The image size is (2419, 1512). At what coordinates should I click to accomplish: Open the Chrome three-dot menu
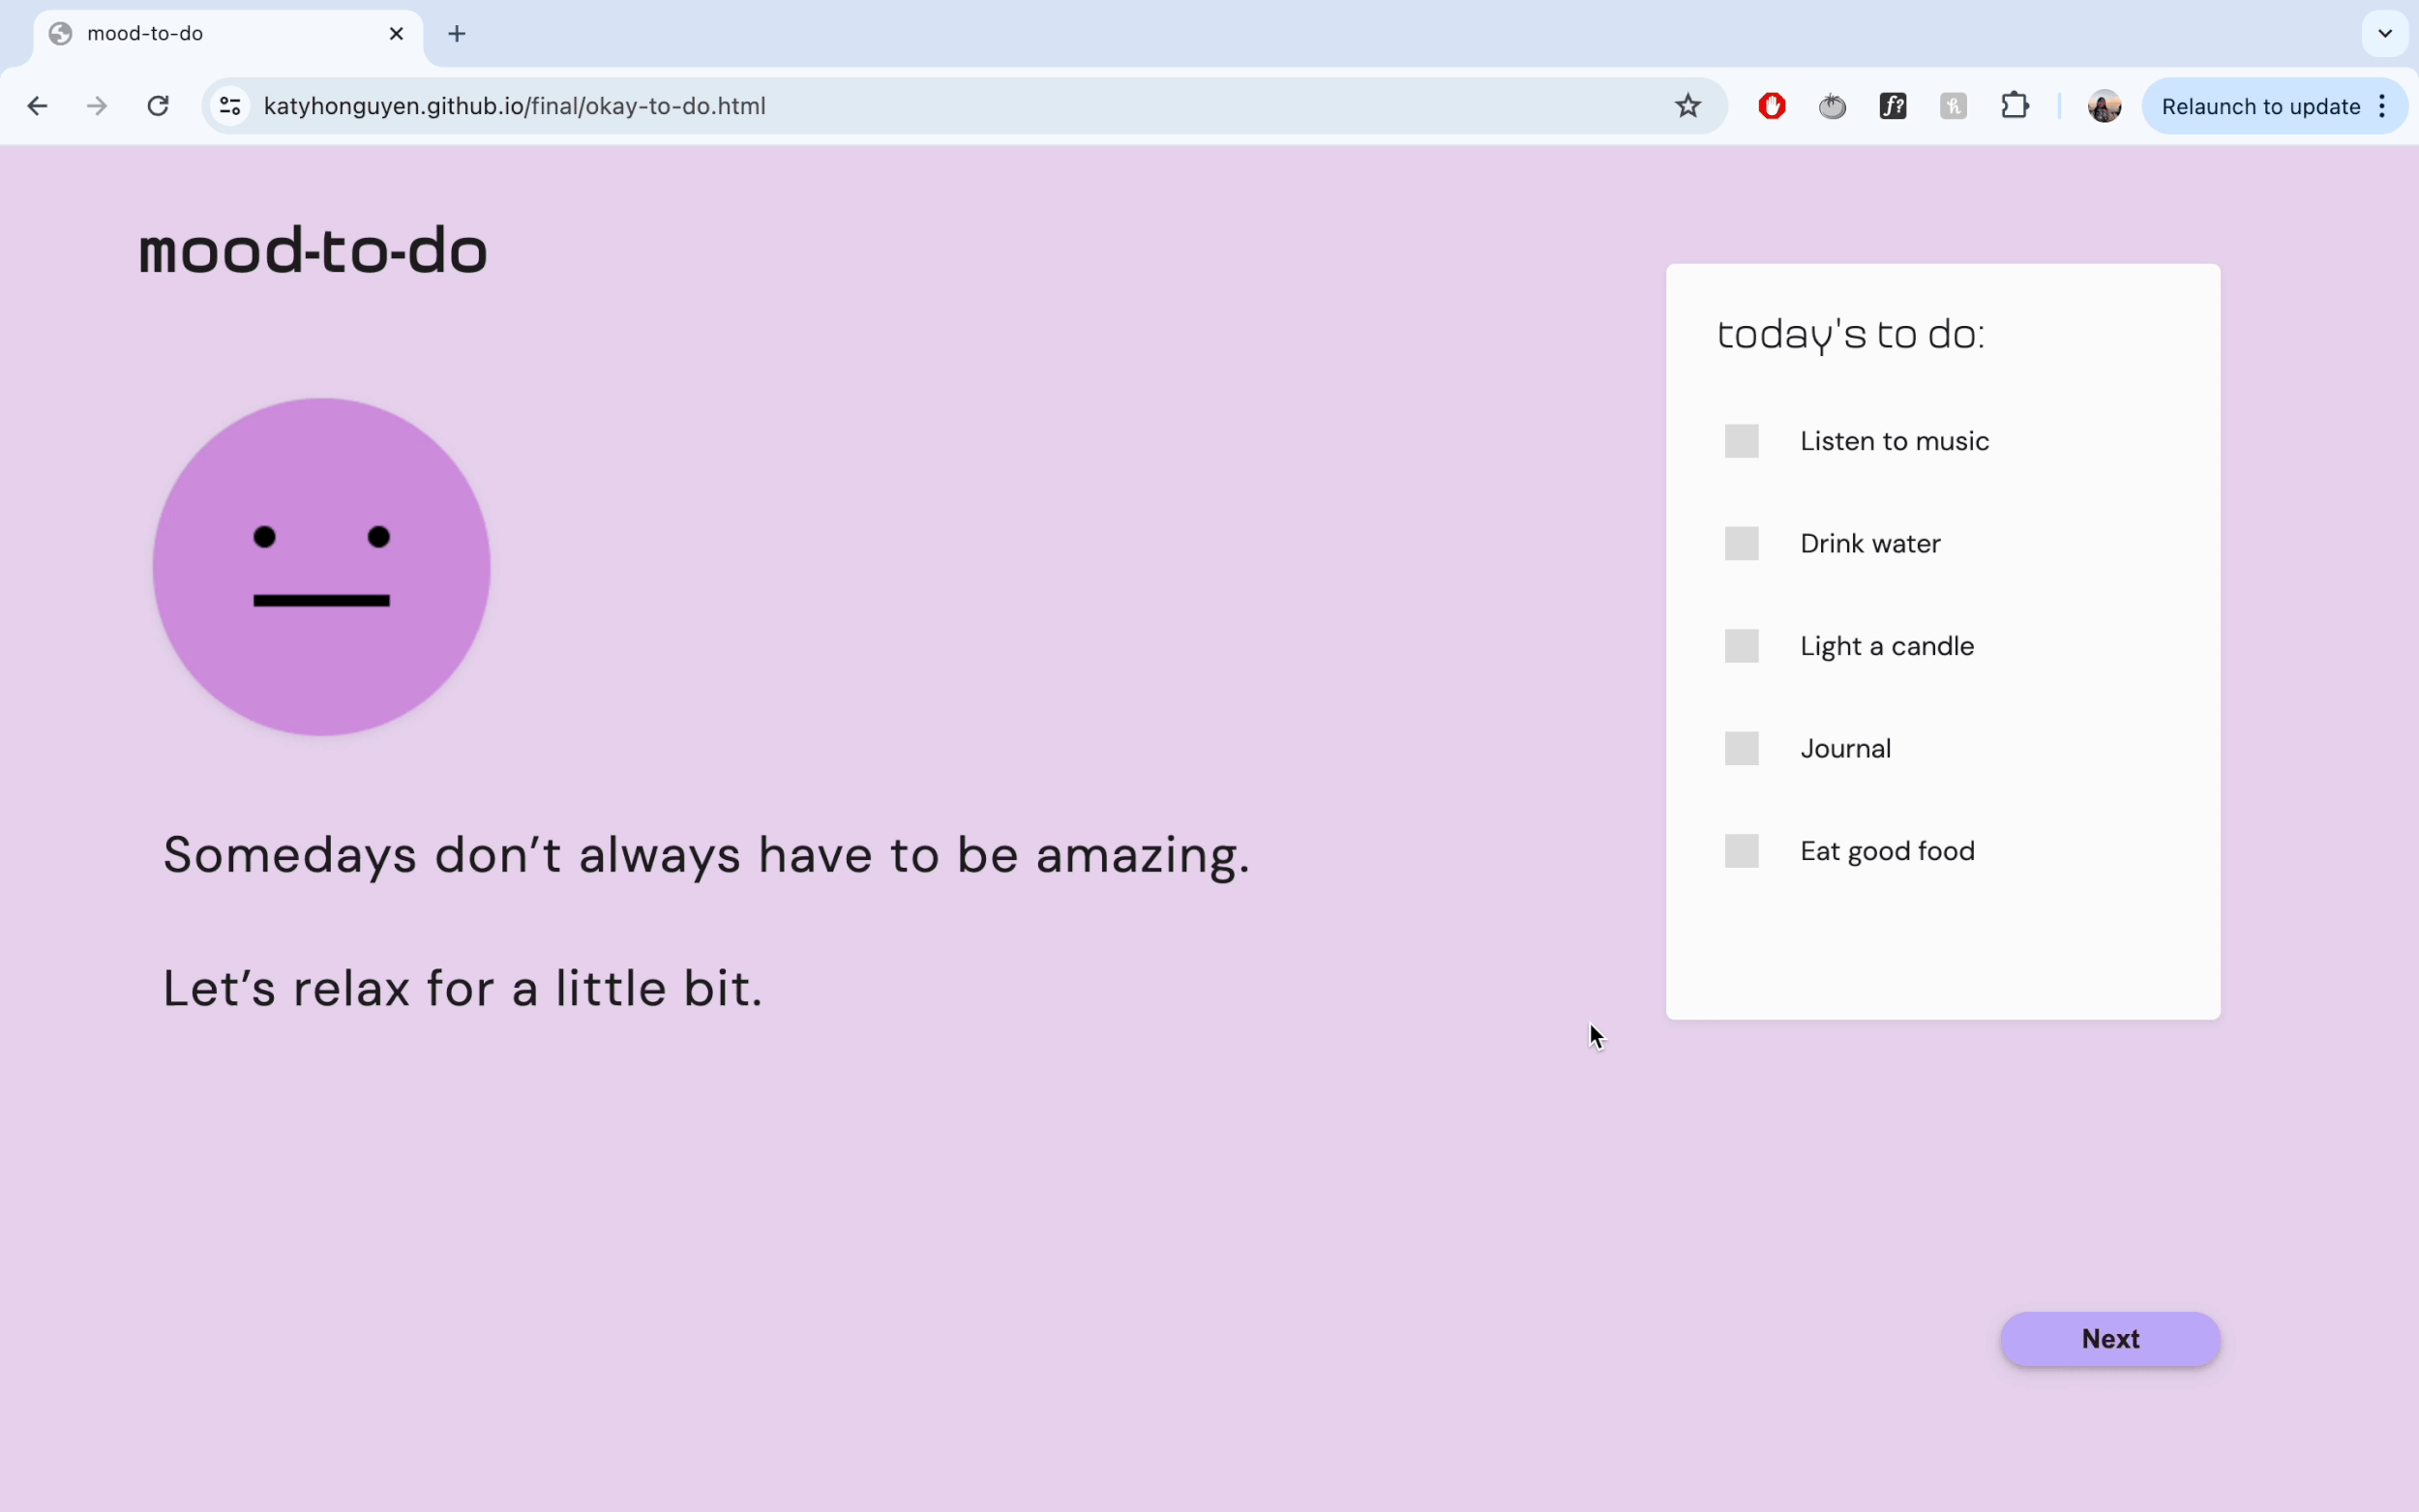click(x=2383, y=106)
